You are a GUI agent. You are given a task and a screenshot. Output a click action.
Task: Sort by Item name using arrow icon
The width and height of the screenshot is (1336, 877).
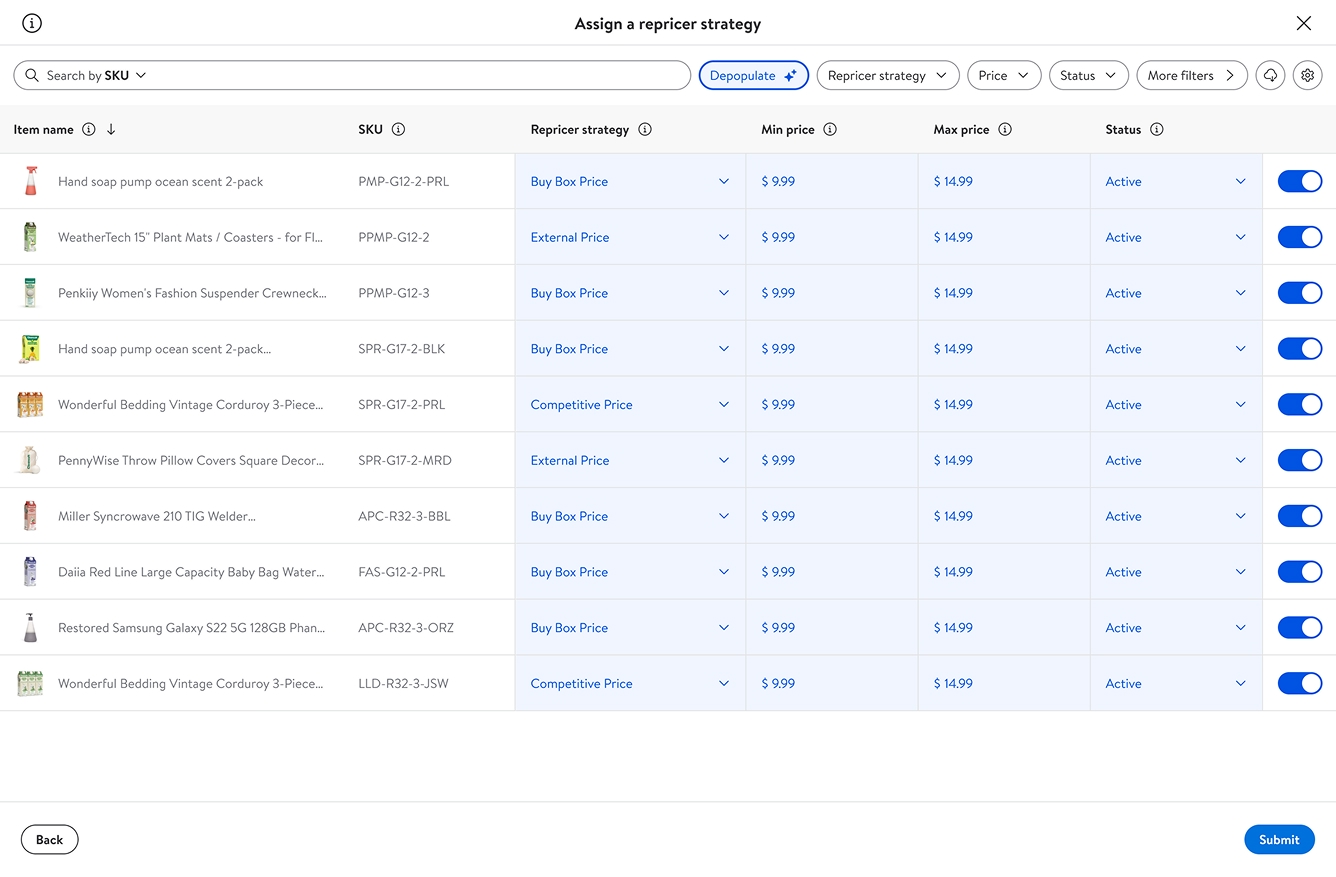pyautogui.click(x=111, y=129)
